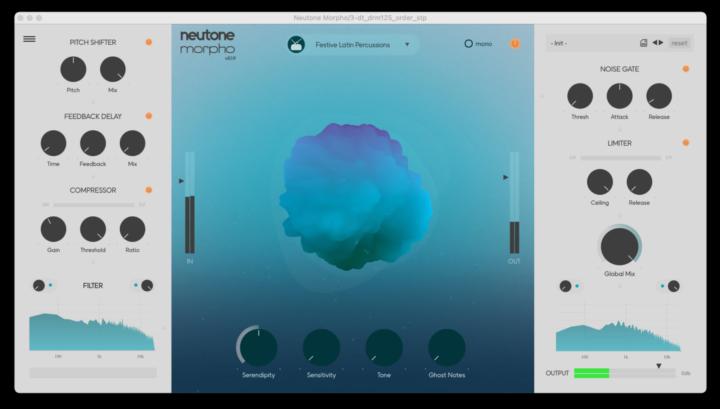Toggle blue dot beside left FILTER high-cut knob
Viewport: 720px width, 409px height.
tap(135, 285)
